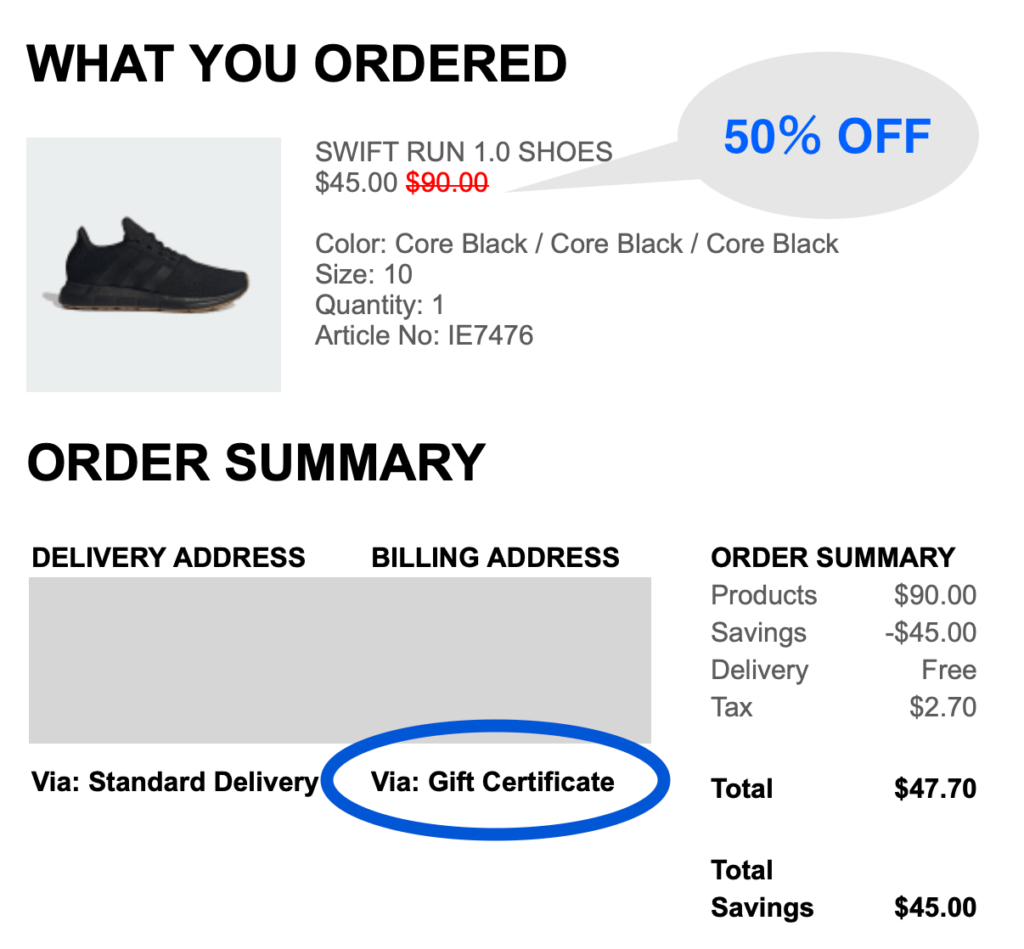Click the Tax $2.70 amount

pyautogui.click(x=942, y=707)
